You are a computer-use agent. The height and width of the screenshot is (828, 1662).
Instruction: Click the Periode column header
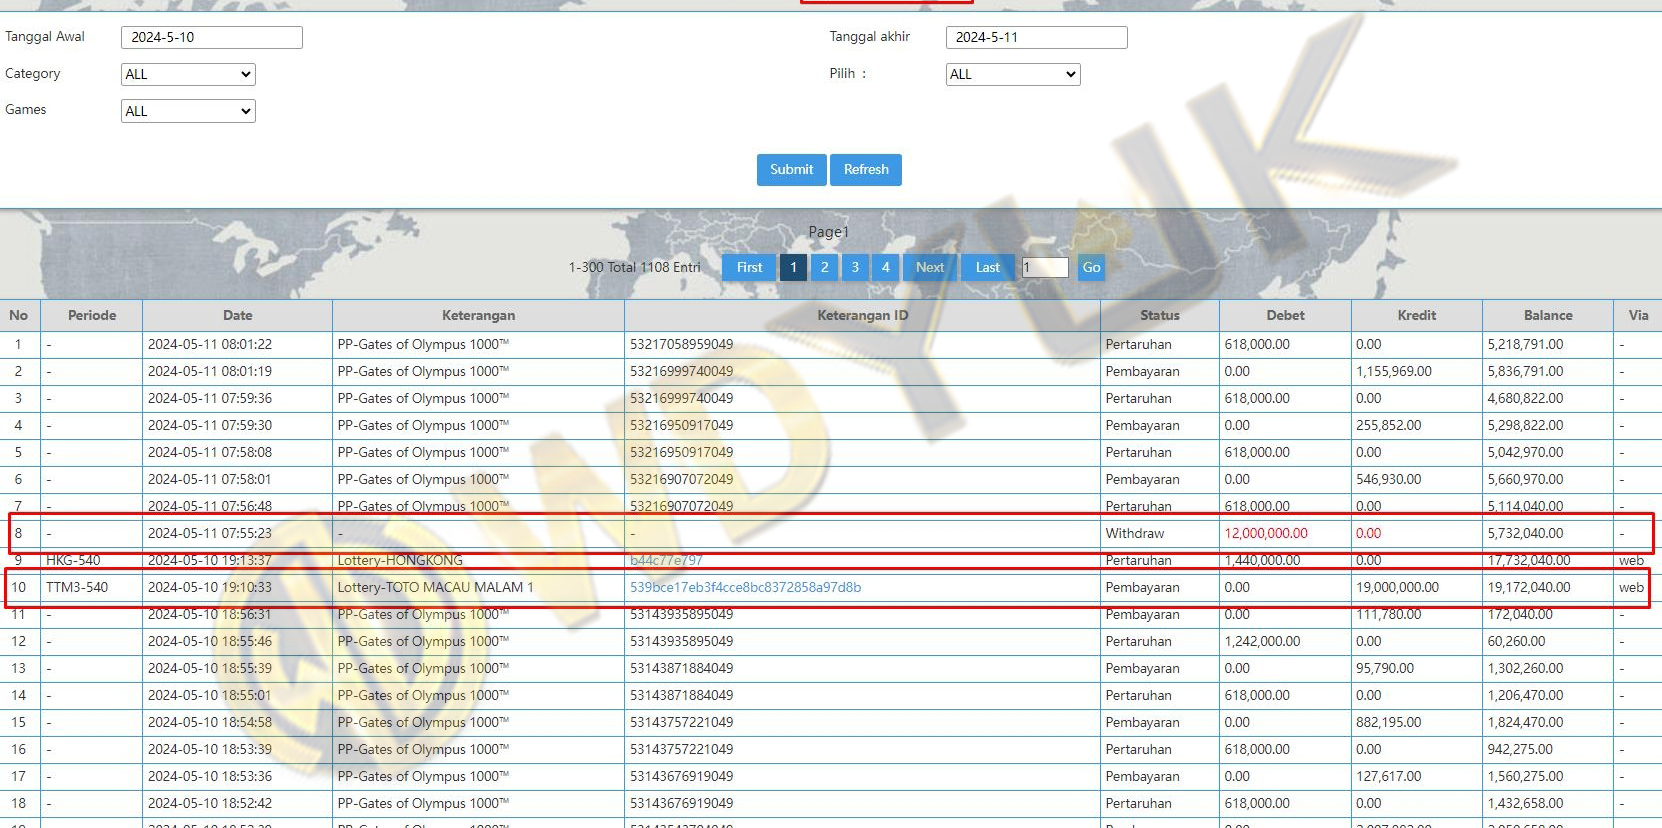[x=92, y=315]
